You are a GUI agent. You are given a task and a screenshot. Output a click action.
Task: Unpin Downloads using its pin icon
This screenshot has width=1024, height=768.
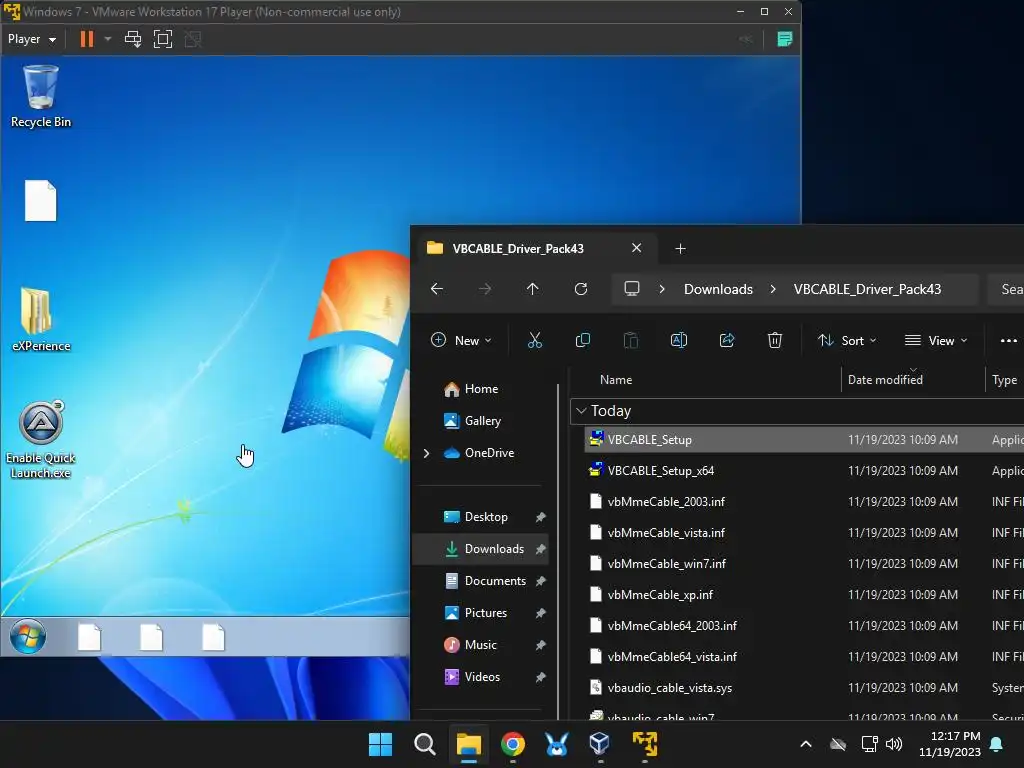click(x=541, y=549)
